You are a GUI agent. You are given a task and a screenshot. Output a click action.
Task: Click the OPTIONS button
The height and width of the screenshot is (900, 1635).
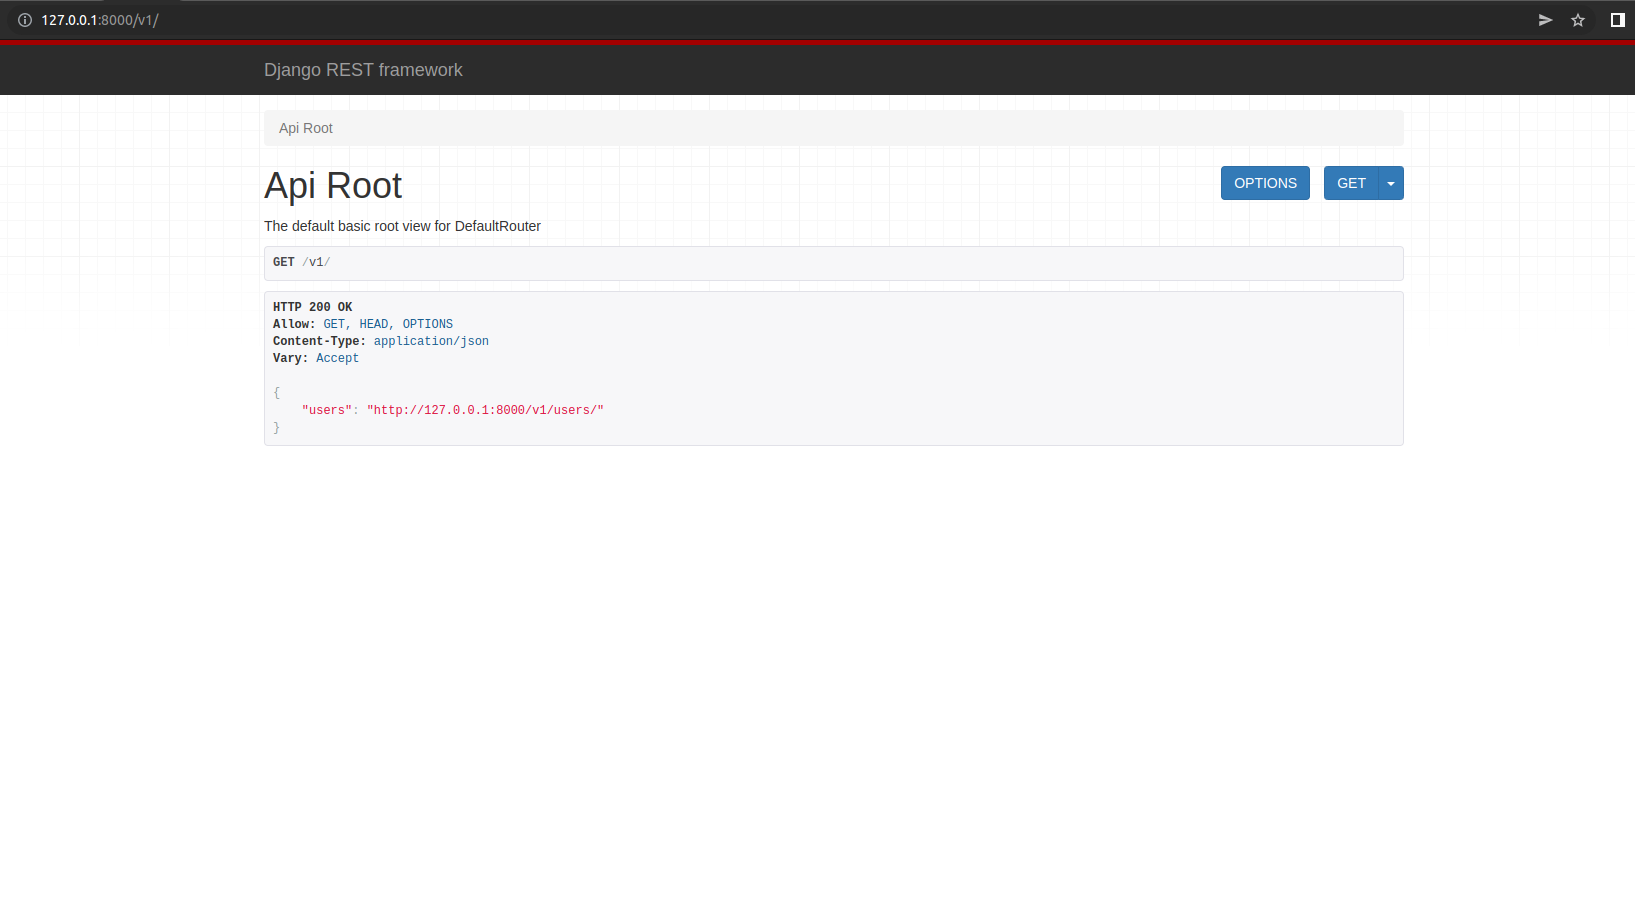click(x=1264, y=183)
